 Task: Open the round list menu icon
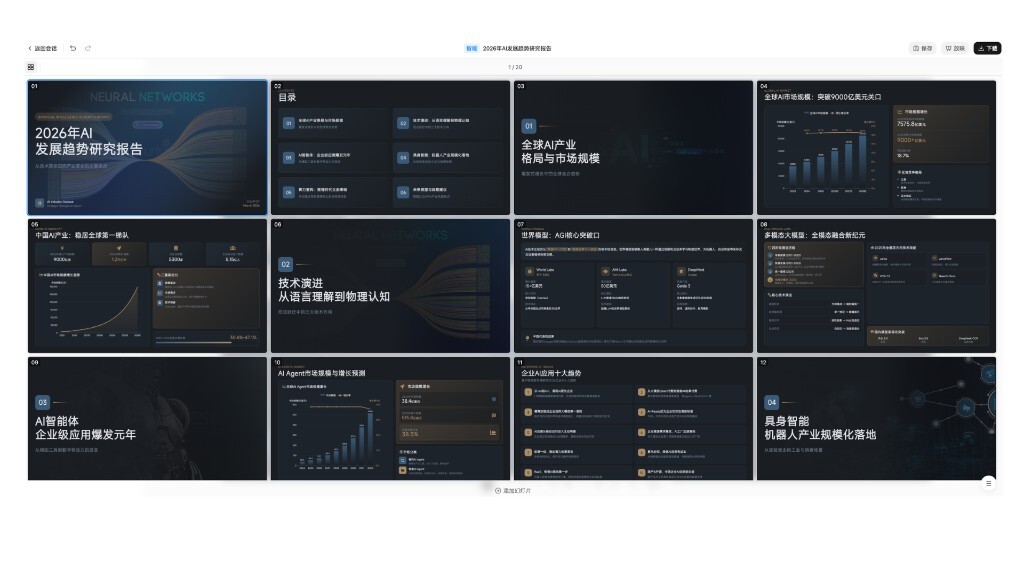click(988, 483)
